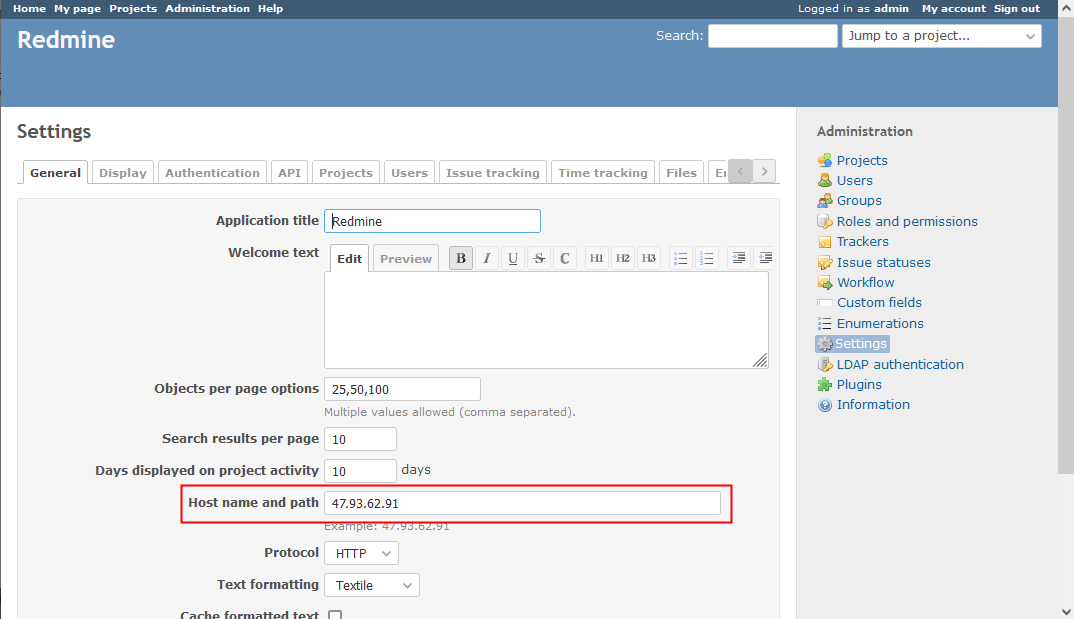This screenshot has height=619, width=1074.
Task: Click the Projects icon in Administration sidebar
Action: [x=825, y=160]
